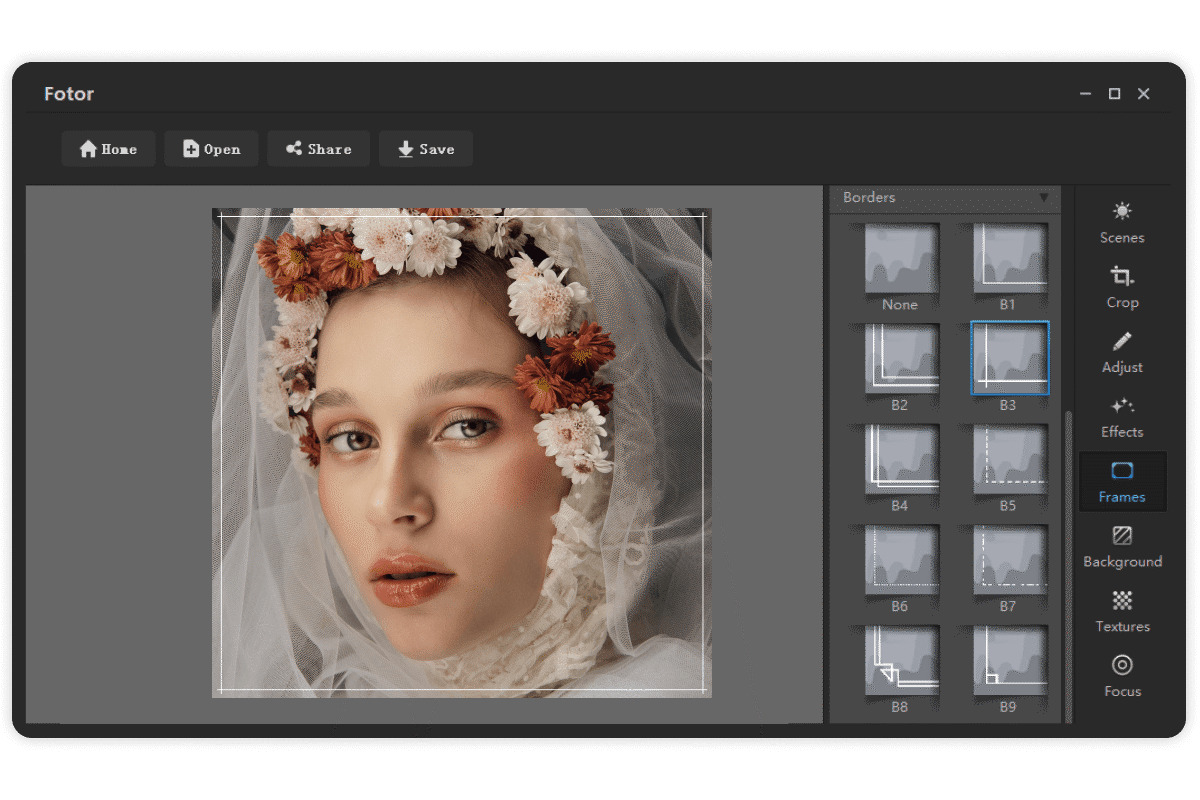Choose the B8 folded-corner border
Viewport: 1200px width, 800px height.
click(x=900, y=669)
